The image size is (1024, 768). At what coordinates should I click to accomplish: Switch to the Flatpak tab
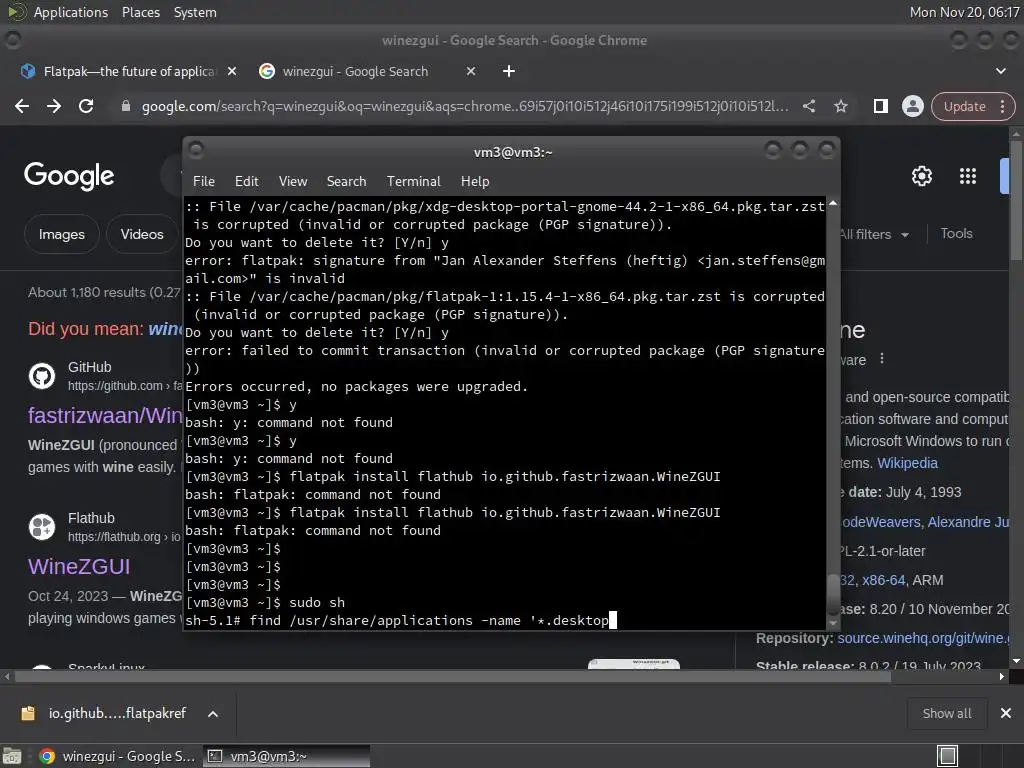click(x=129, y=71)
